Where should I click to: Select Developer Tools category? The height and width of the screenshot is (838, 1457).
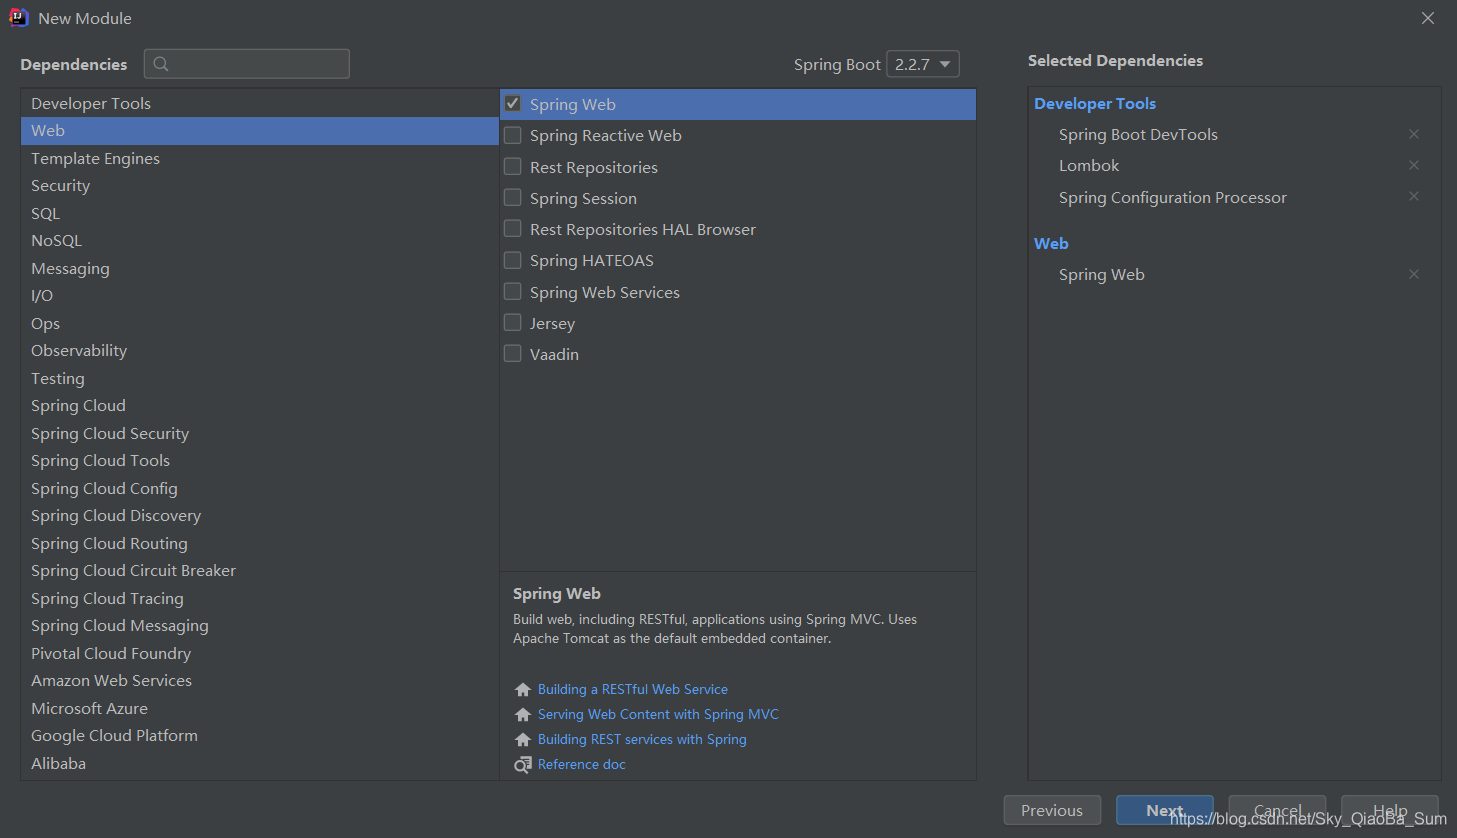[259, 103]
